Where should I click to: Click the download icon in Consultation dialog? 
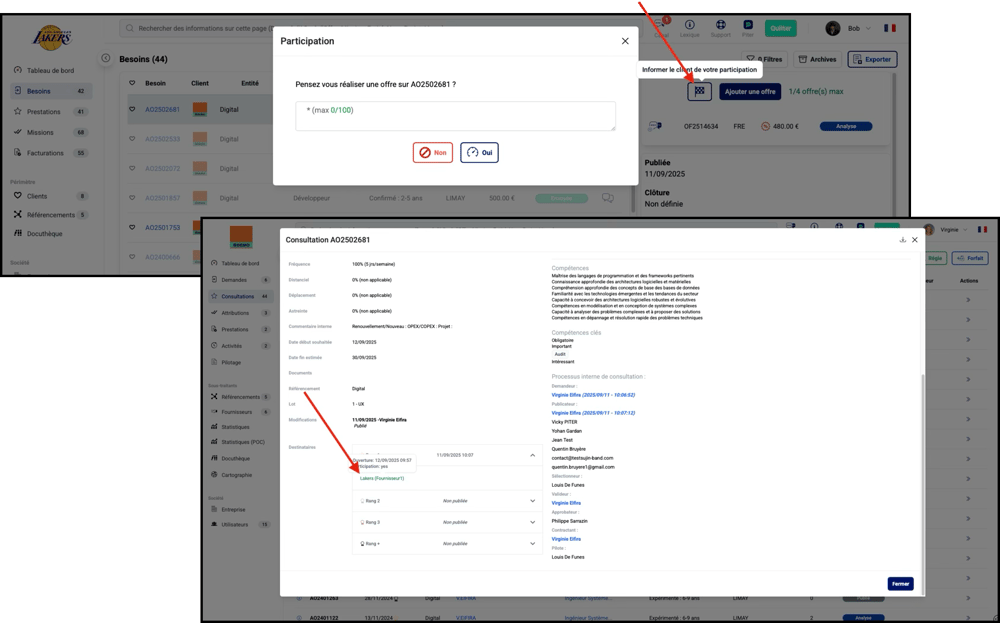click(903, 240)
